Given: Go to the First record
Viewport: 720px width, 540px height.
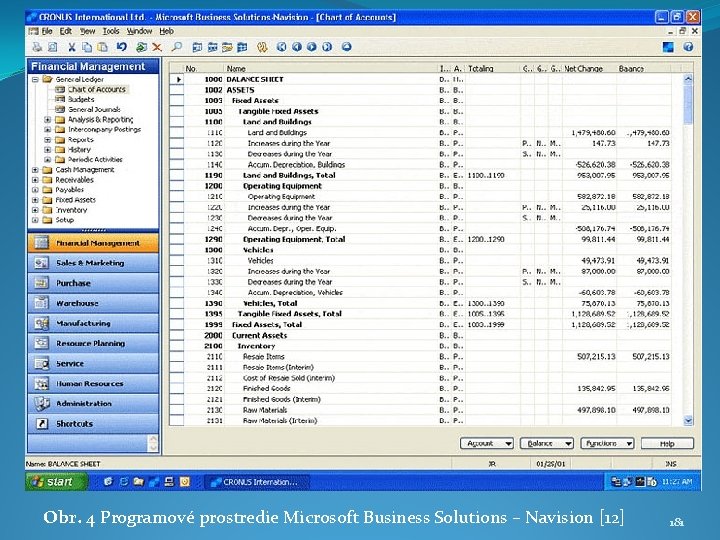Looking at the screenshot, I should 281,47.
